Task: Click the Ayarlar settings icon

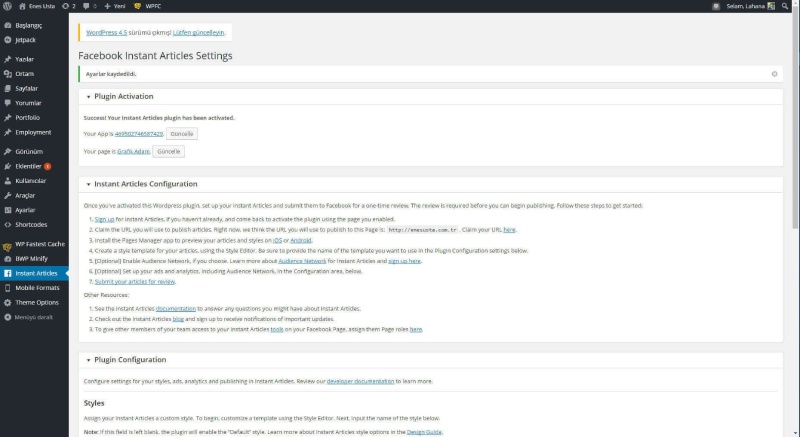Action: pos(8,210)
